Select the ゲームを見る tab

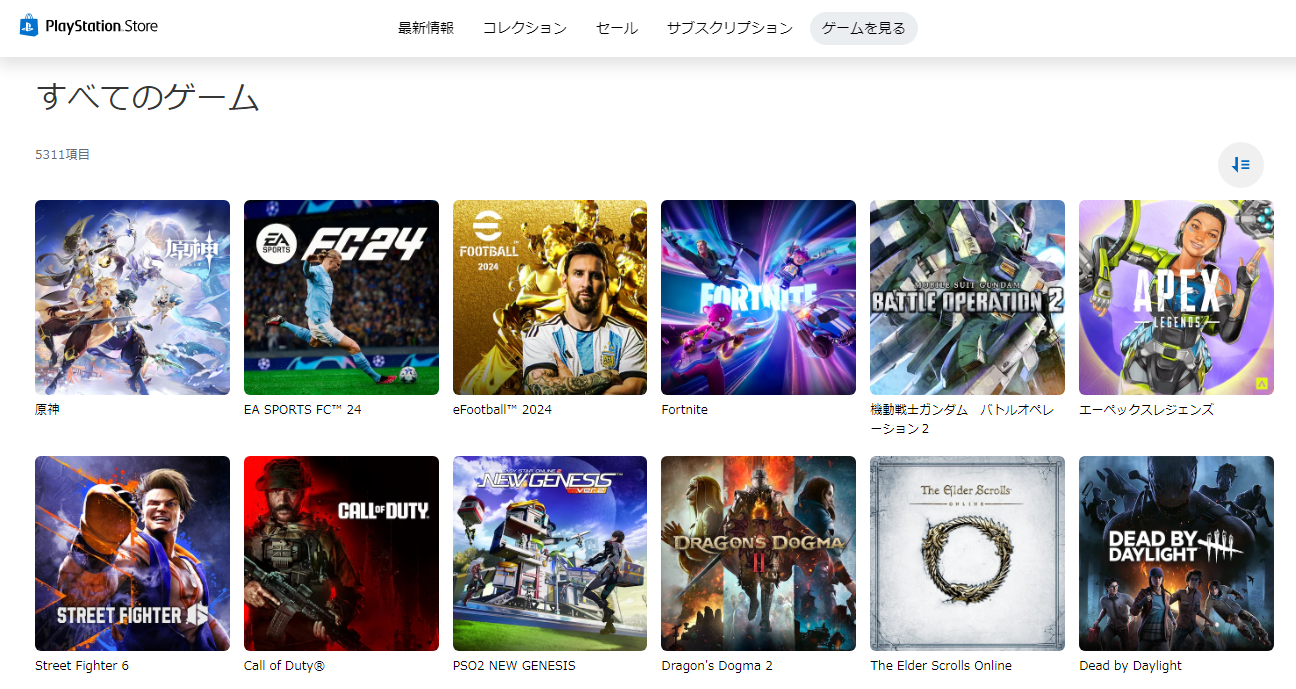[x=864, y=28]
